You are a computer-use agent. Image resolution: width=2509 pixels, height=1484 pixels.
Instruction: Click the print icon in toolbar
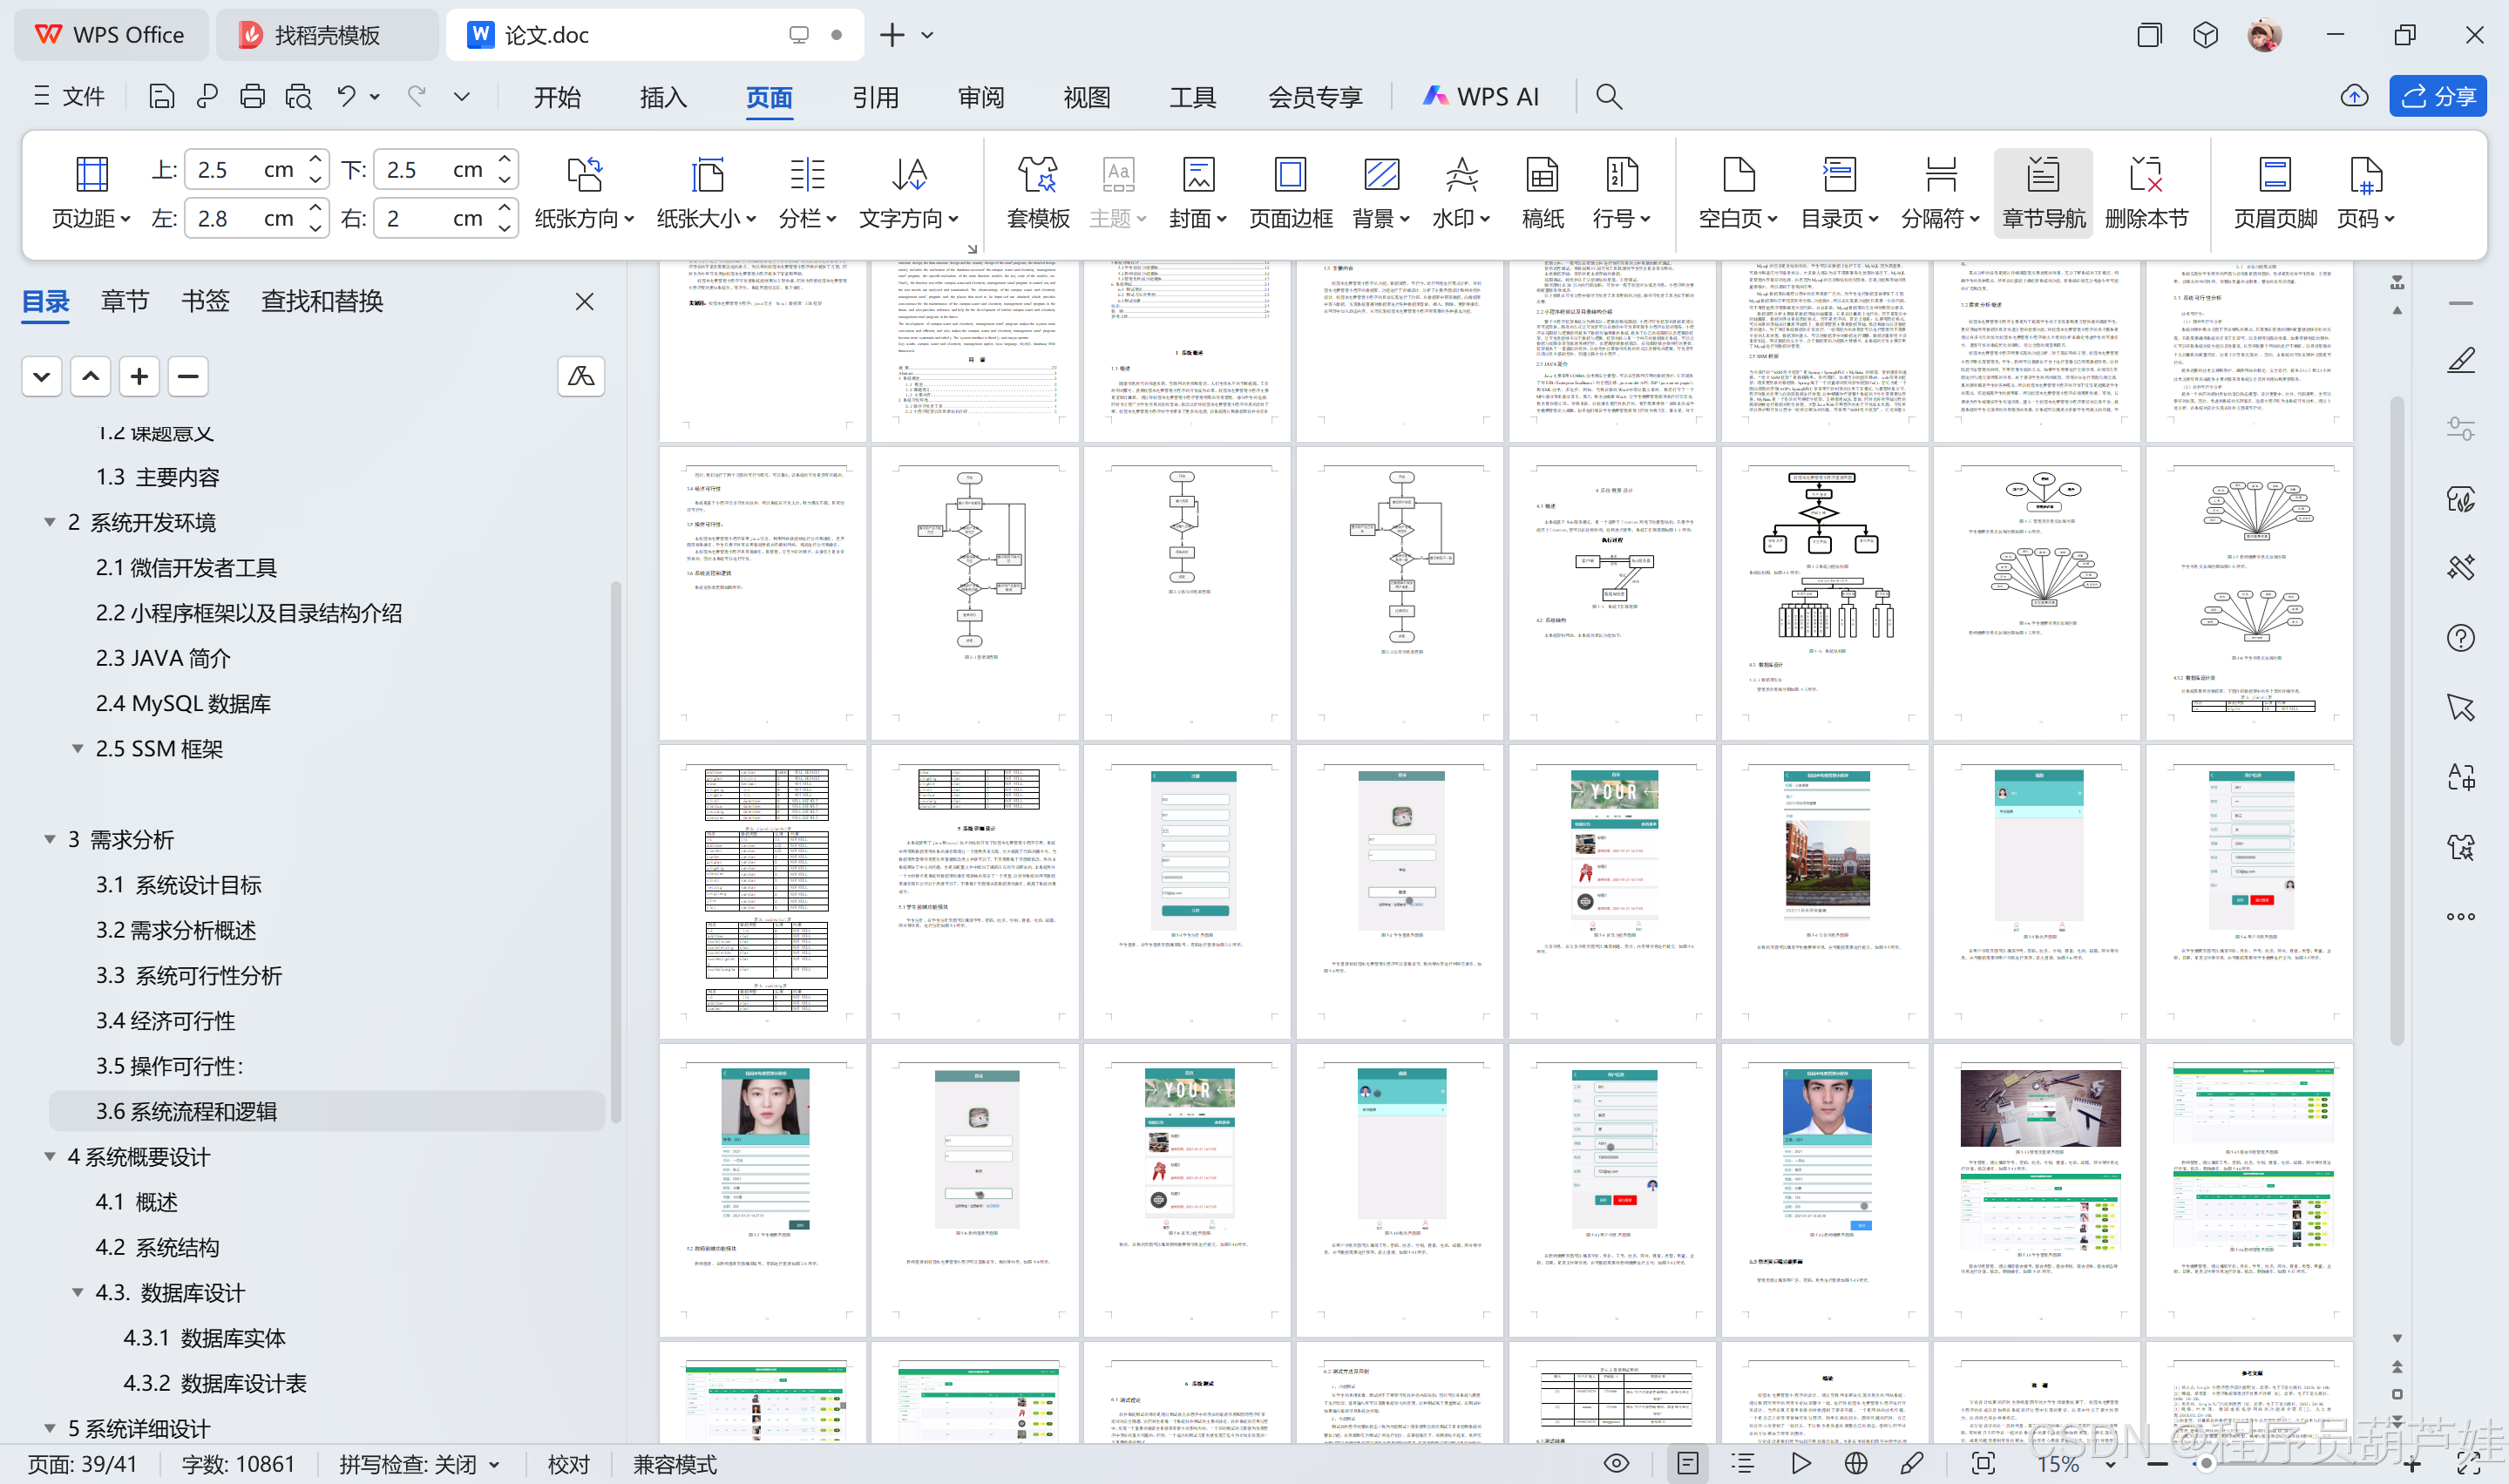252,97
